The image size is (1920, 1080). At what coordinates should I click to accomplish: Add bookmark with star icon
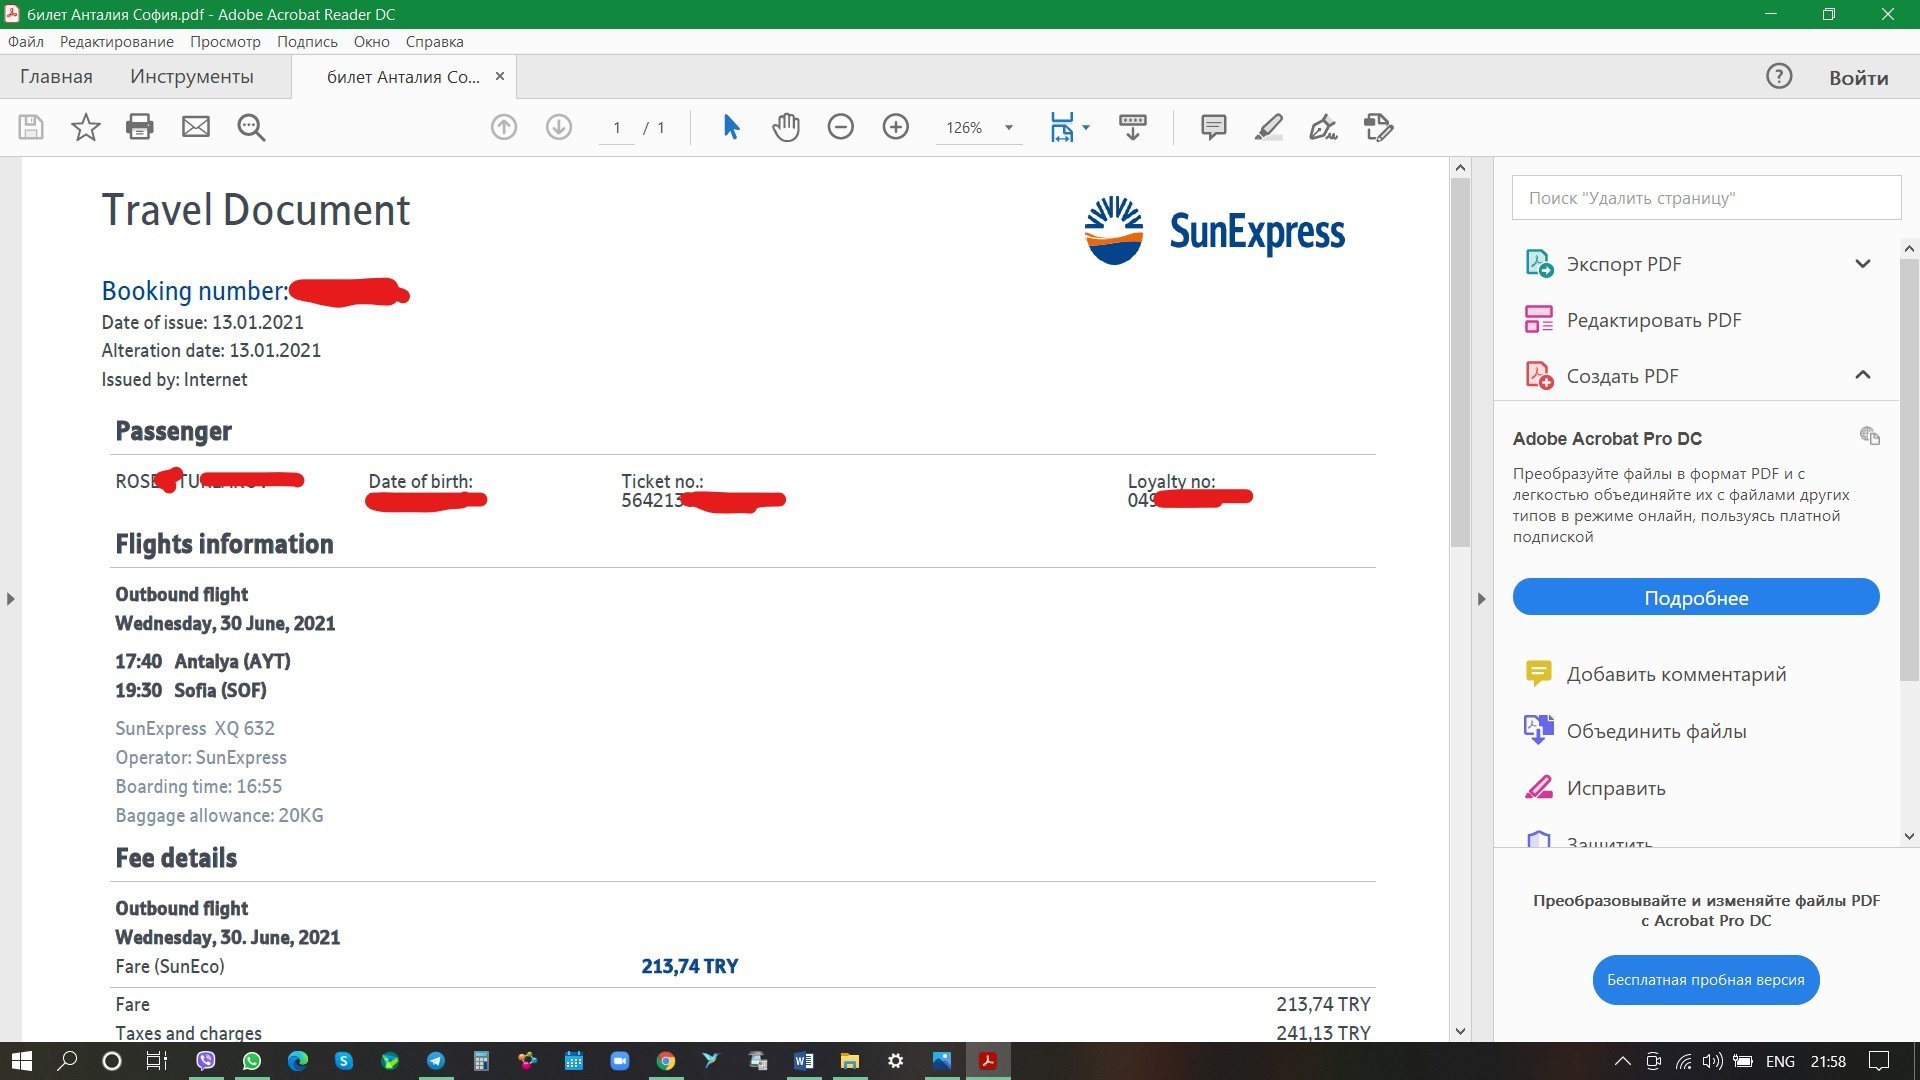coord(86,127)
